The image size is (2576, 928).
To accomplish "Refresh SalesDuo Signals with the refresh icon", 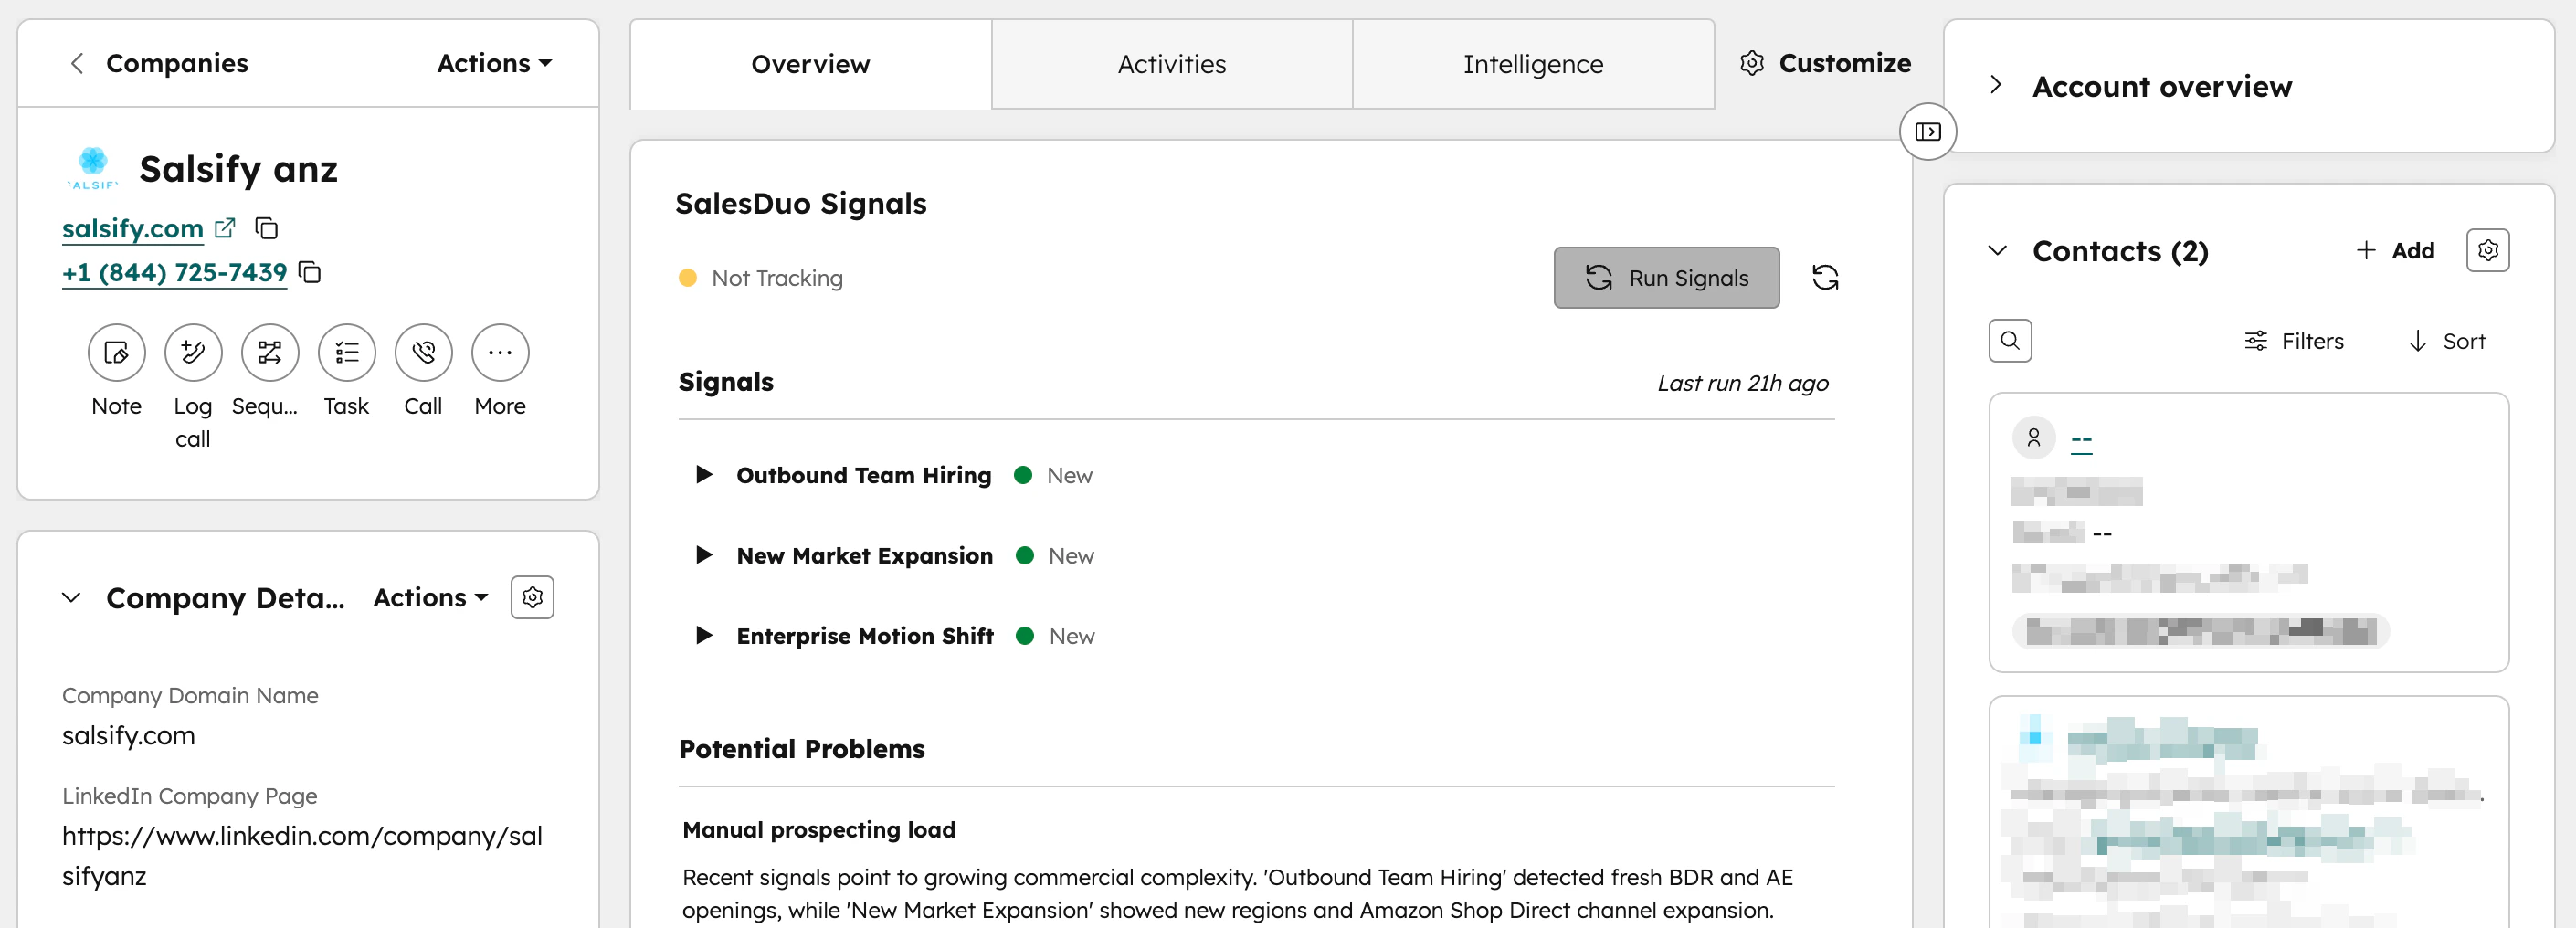I will pyautogui.click(x=1826, y=277).
